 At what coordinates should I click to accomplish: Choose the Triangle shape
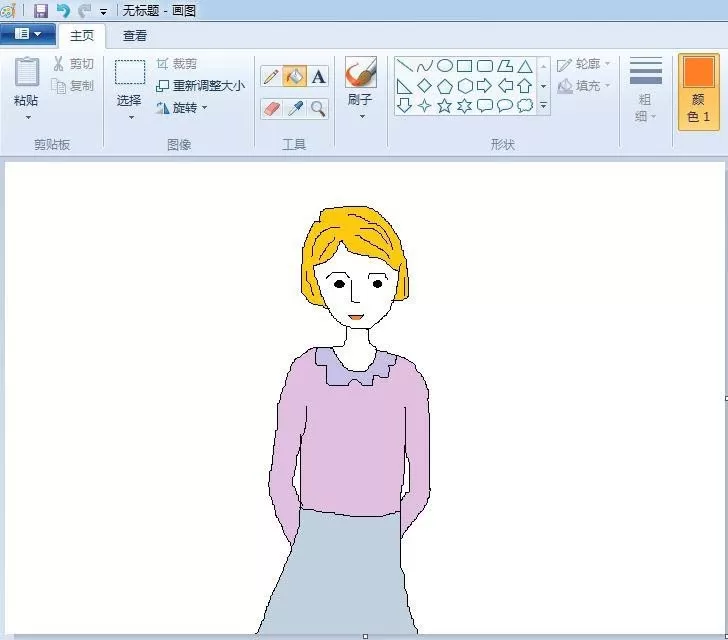[x=525, y=66]
